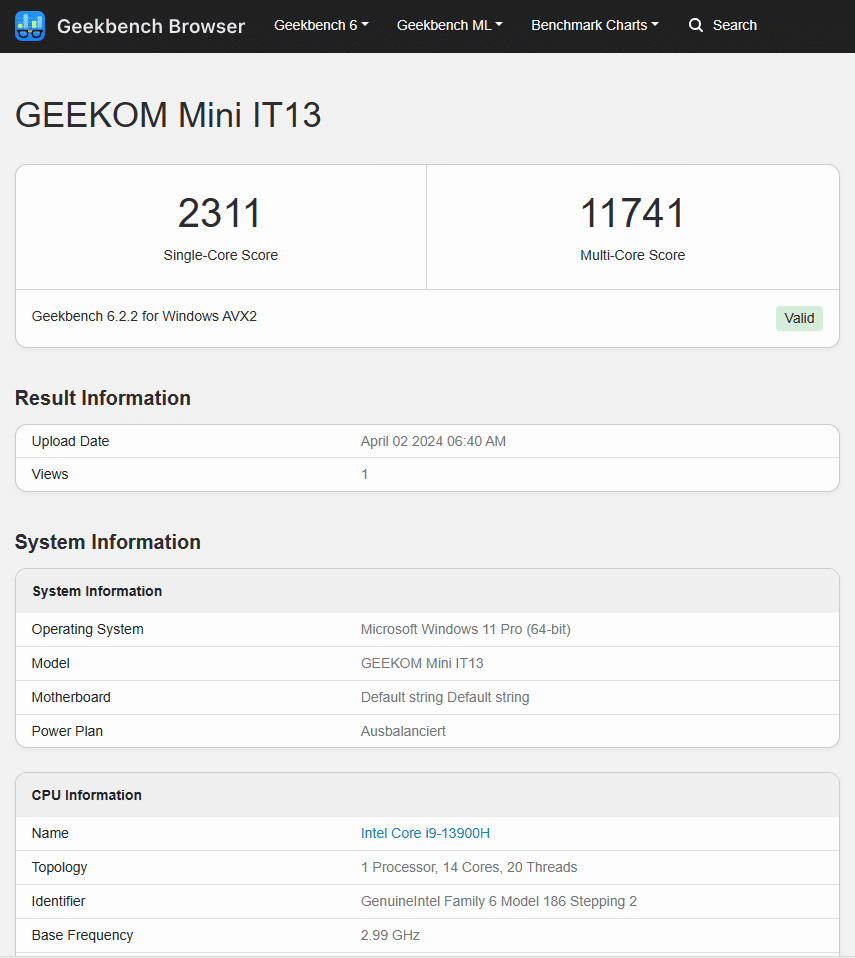Expand the Geekbench ML dropdown menu
This screenshot has width=855, height=958.
tap(449, 25)
